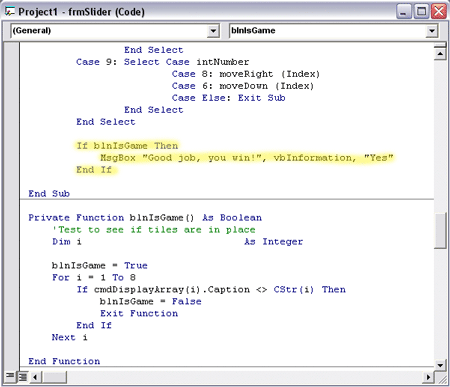This screenshot has width=450, height=387.
Task: Click the Procedure View button
Action: click(10, 377)
